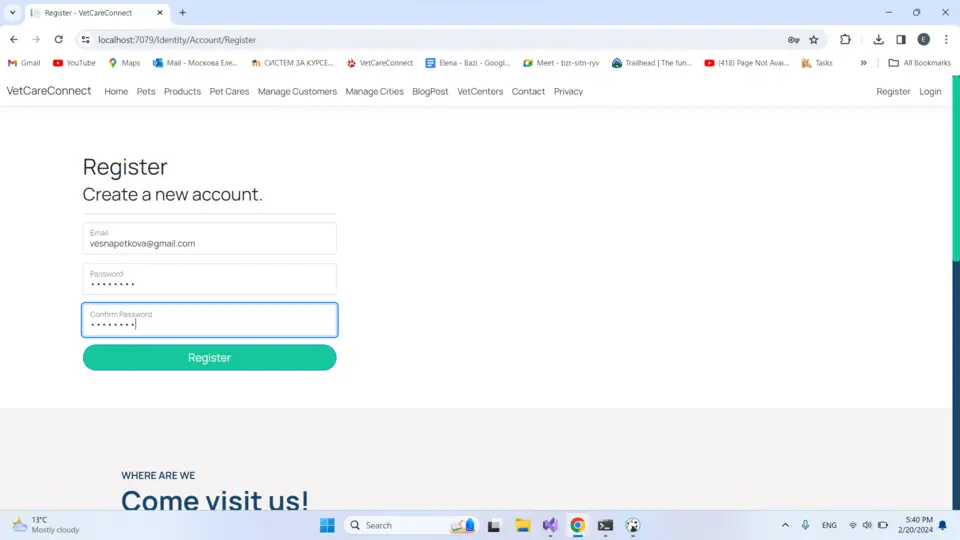Bookmark this page with the star icon
Screen dimensions: 960x540
814,40
